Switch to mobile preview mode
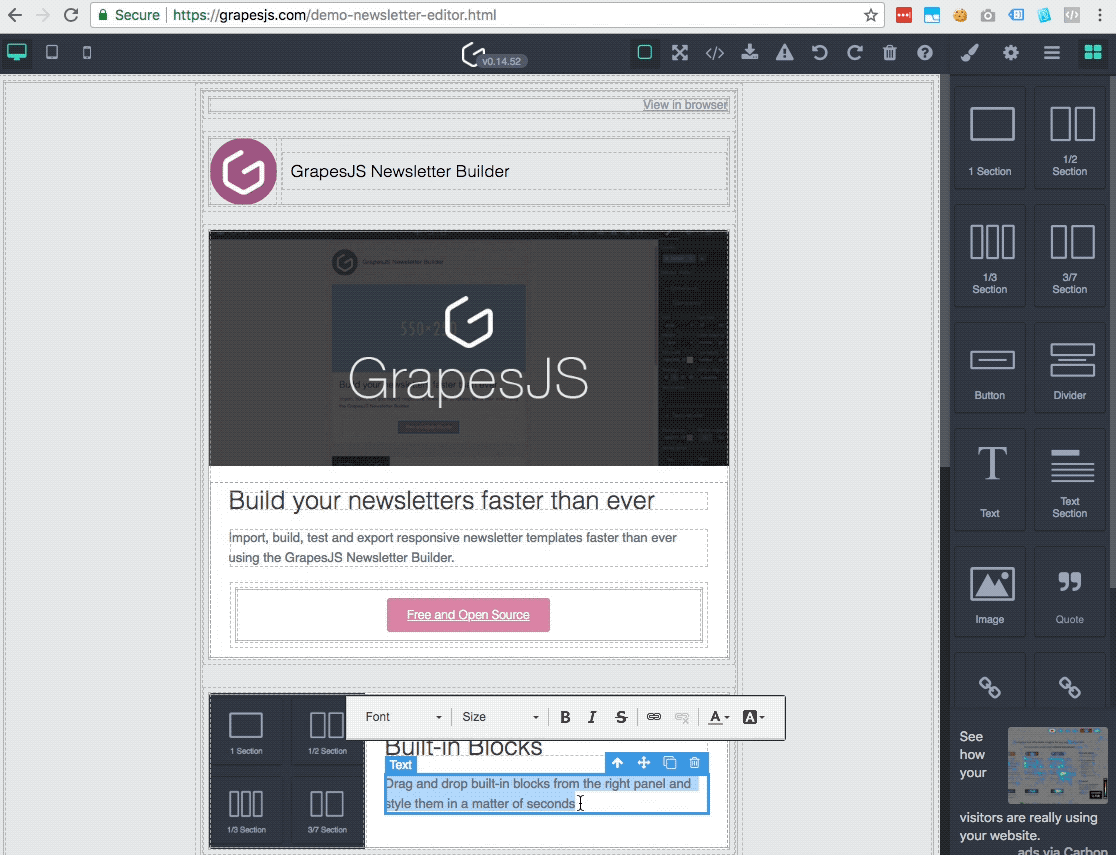The image size is (1116, 855). [86, 52]
